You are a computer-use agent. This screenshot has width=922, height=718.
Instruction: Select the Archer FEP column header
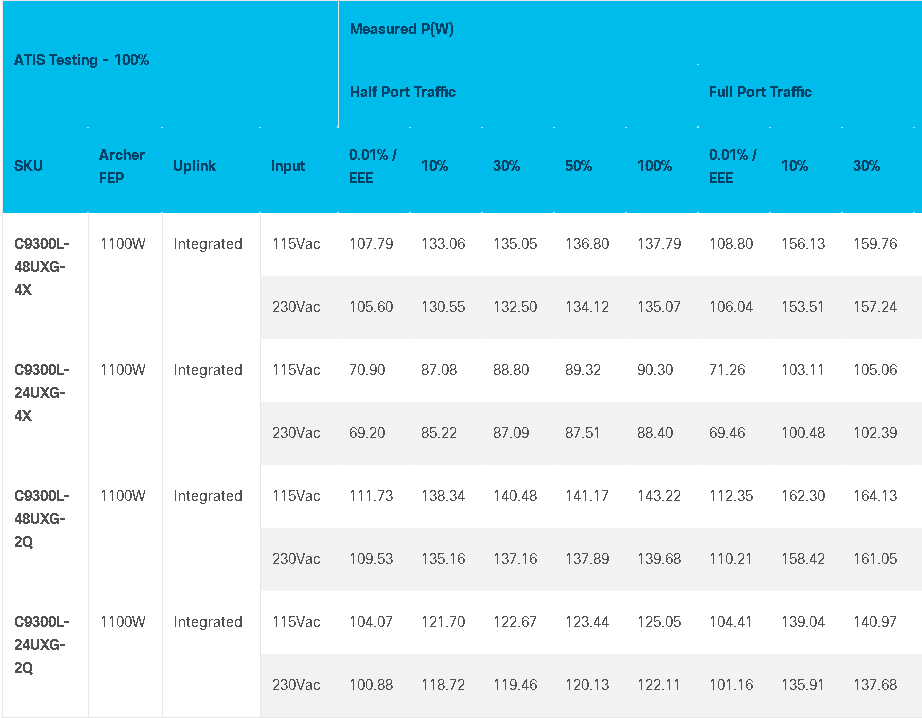(x=122, y=166)
